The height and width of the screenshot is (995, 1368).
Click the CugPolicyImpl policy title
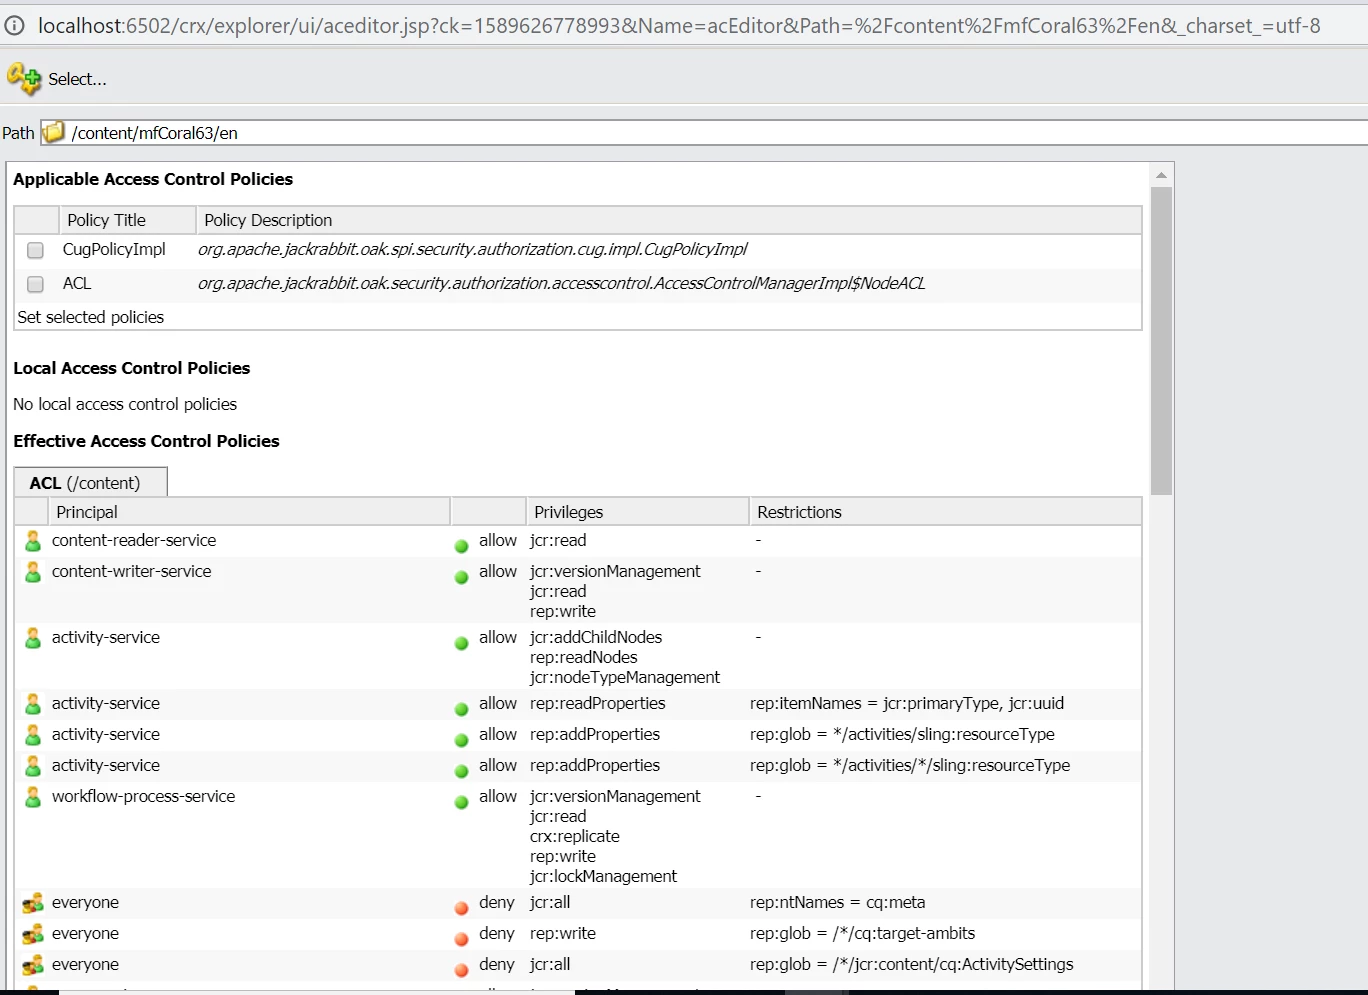[x=114, y=249]
